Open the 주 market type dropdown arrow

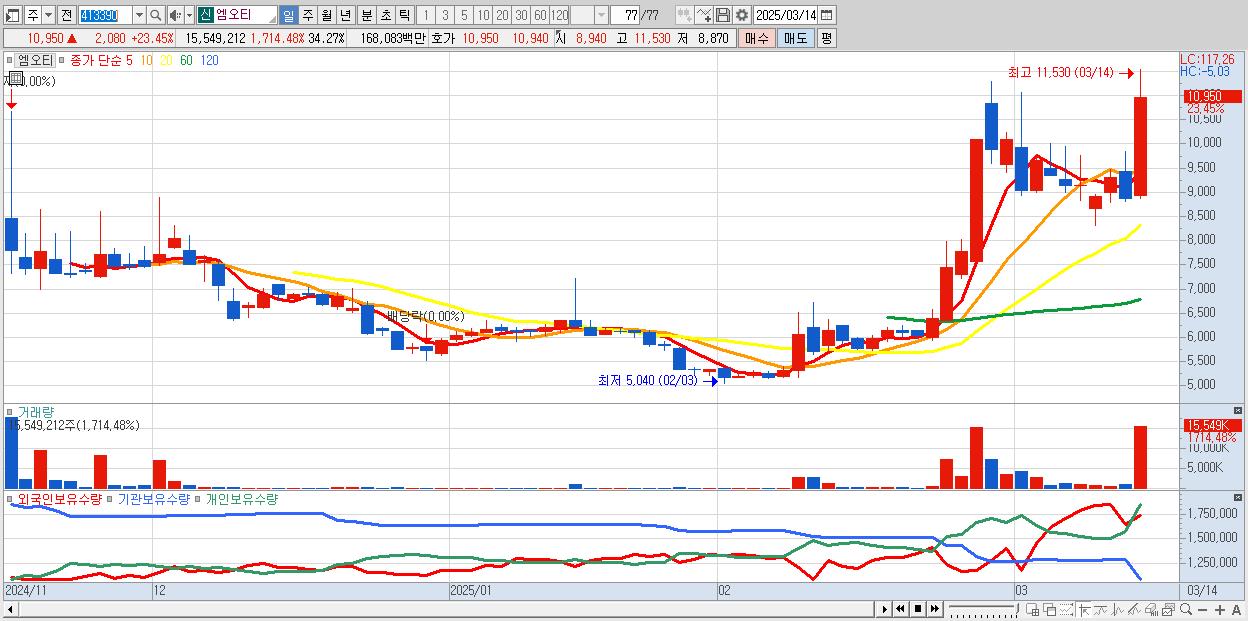[x=49, y=15]
